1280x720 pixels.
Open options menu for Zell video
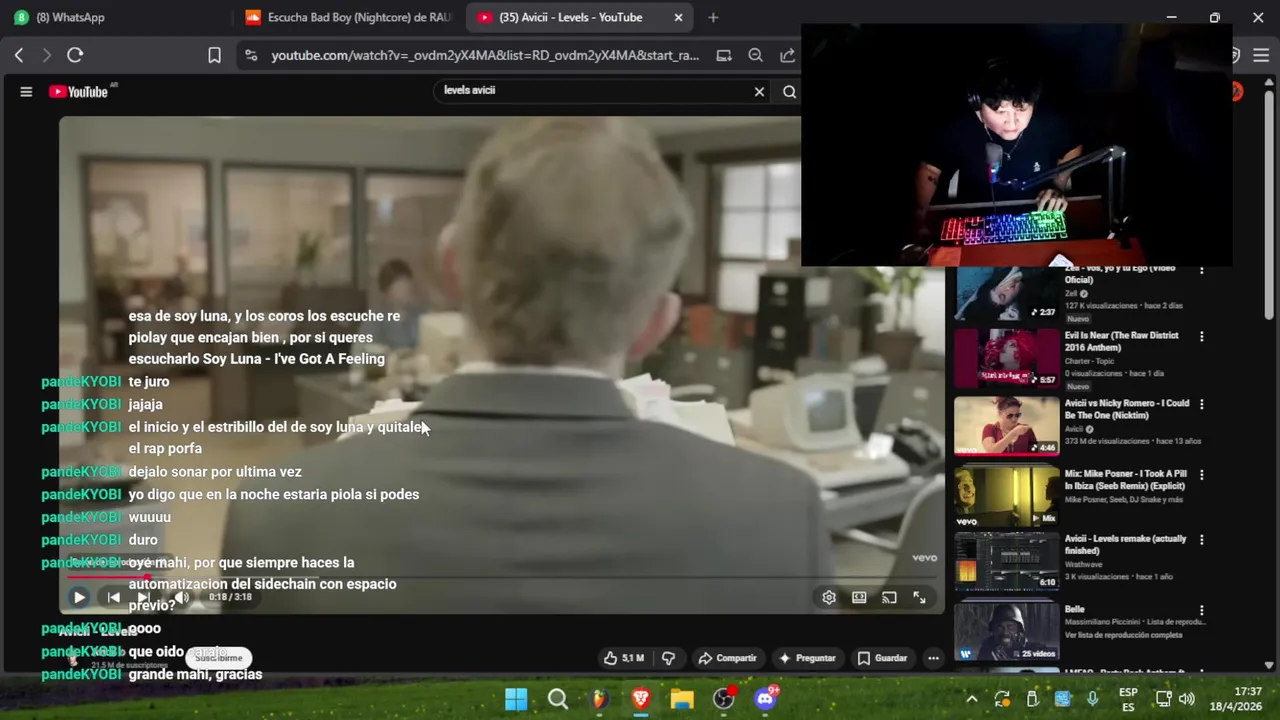coord(1201,270)
